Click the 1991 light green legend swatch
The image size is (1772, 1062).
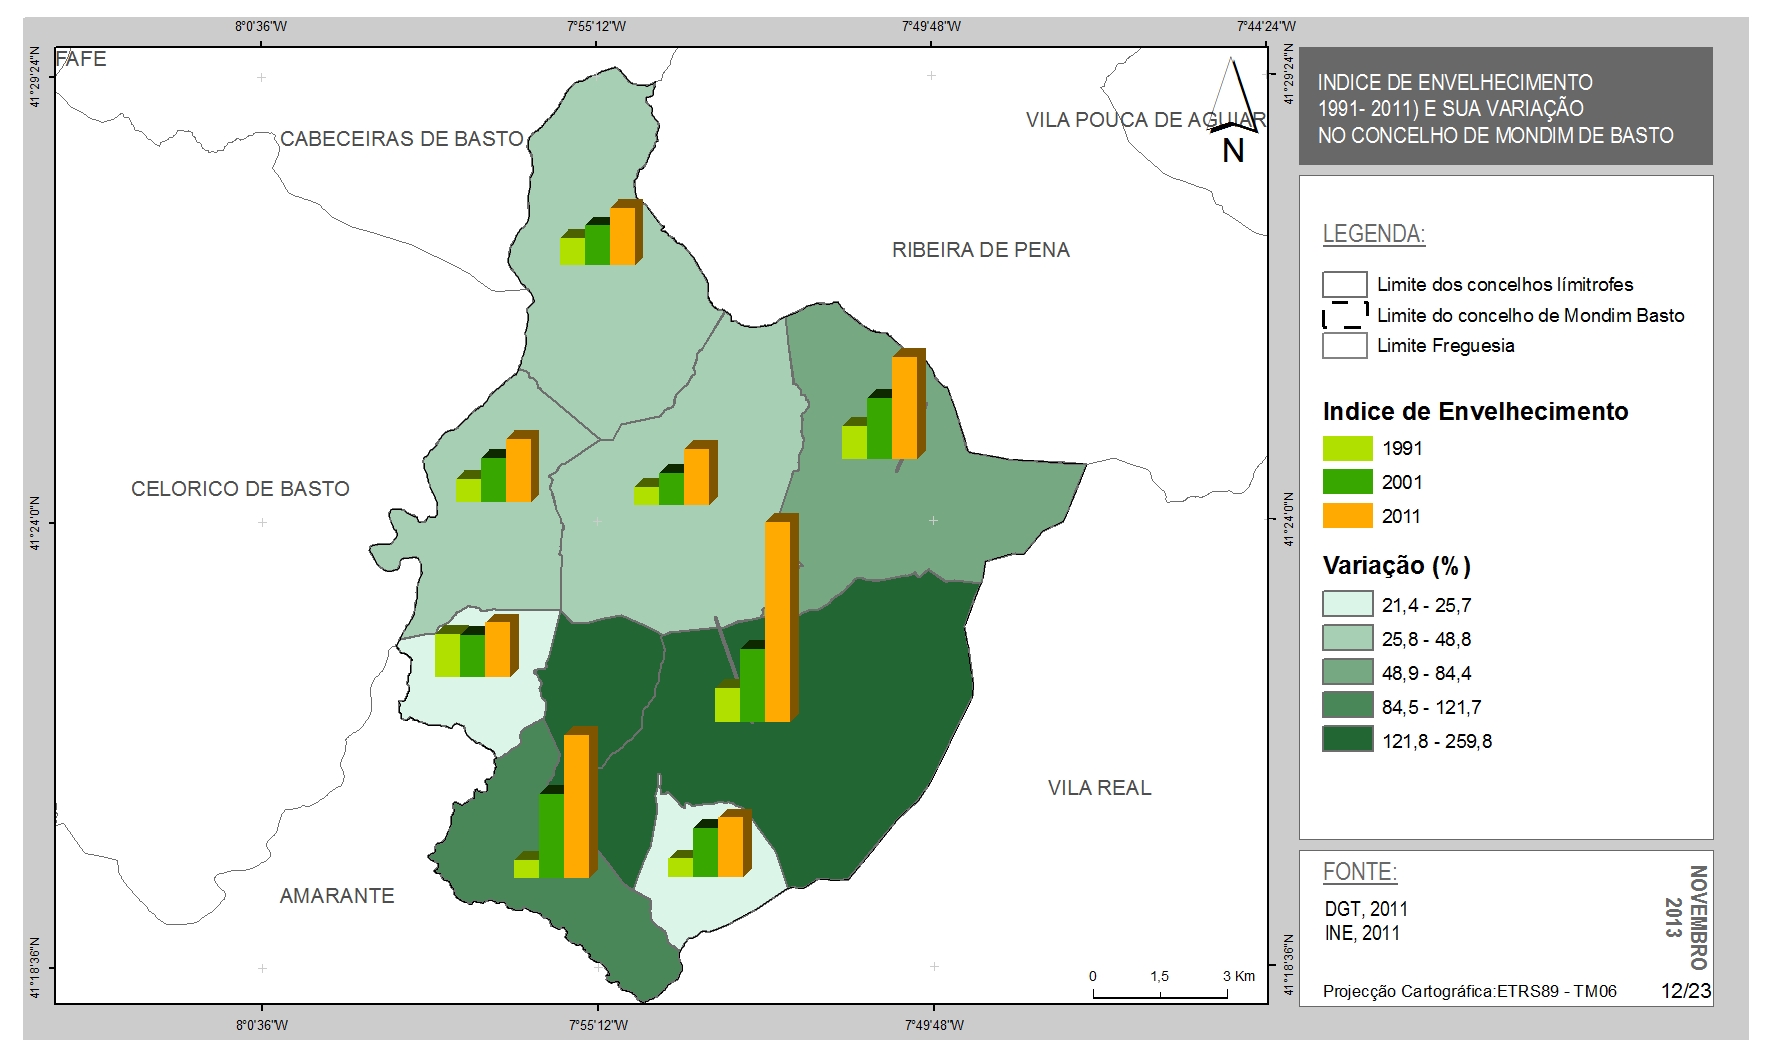(x=1347, y=448)
